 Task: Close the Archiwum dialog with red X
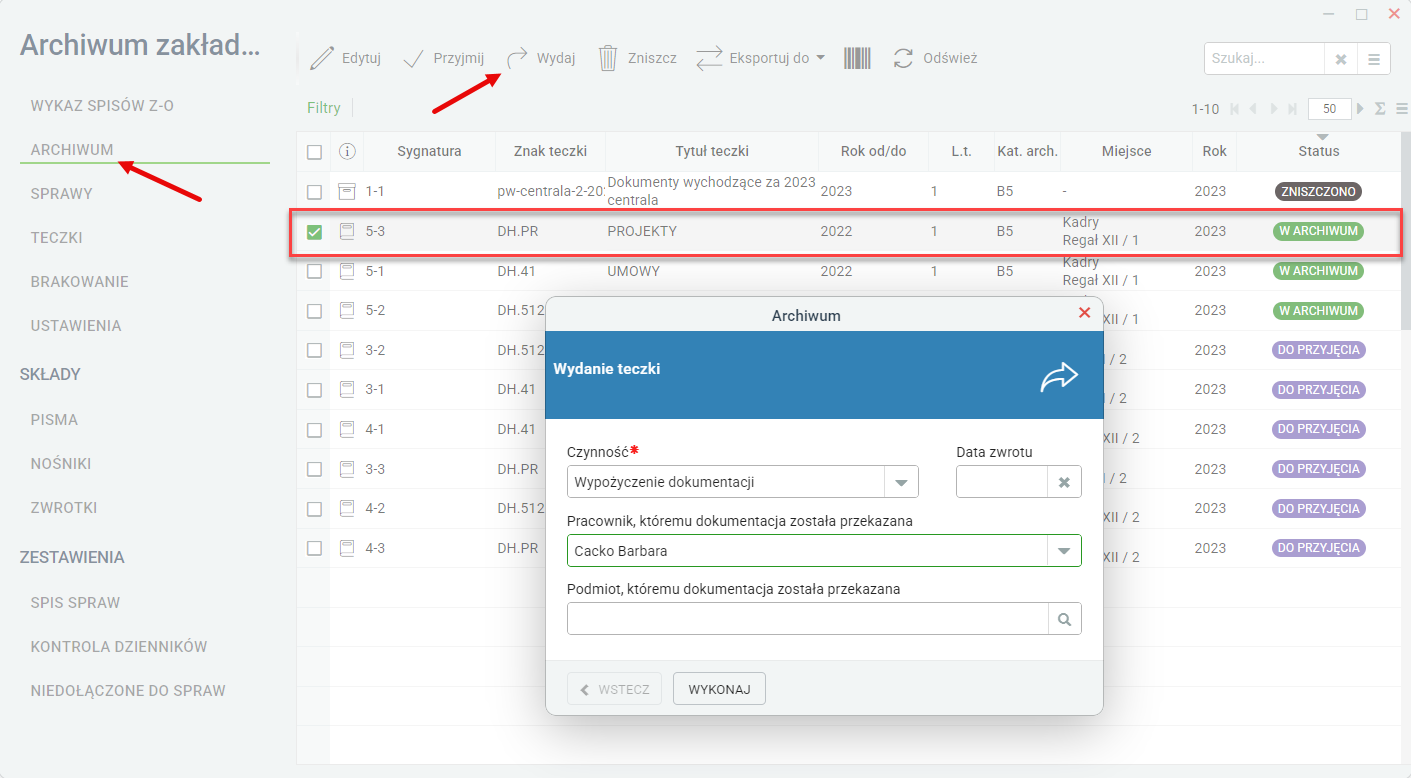[1085, 313]
